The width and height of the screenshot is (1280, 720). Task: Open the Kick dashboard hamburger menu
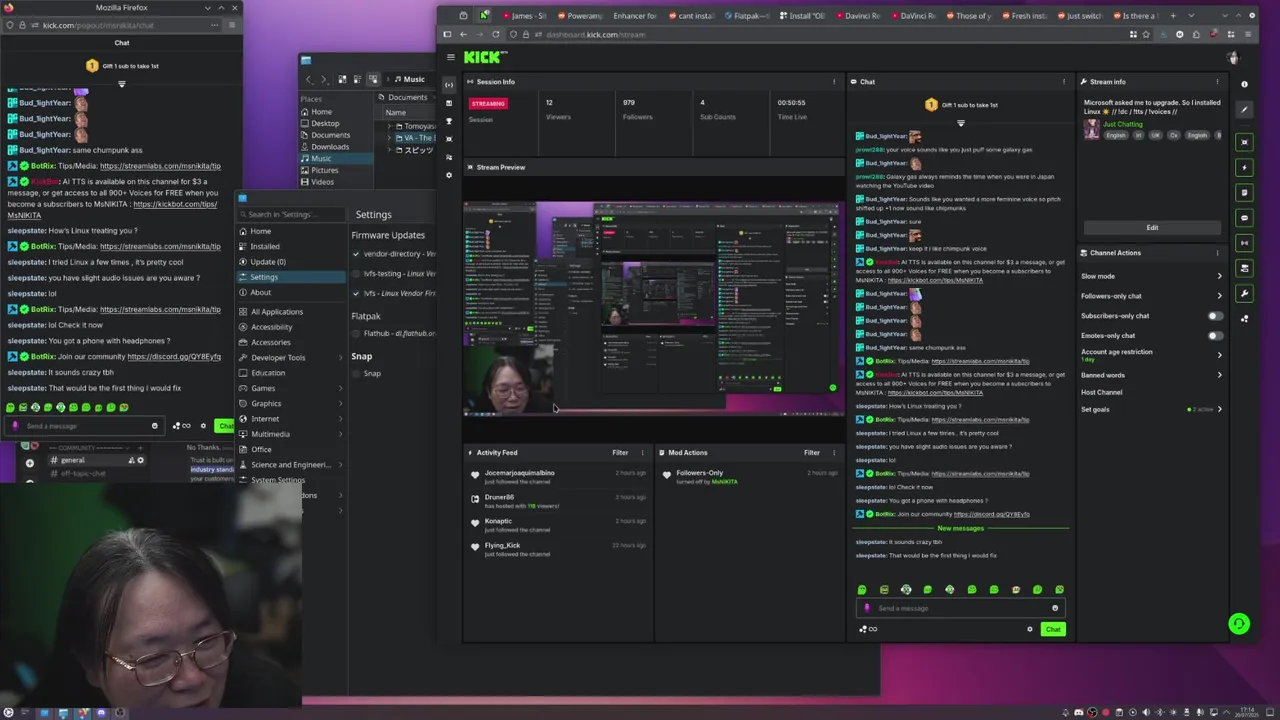coord(450,58)
